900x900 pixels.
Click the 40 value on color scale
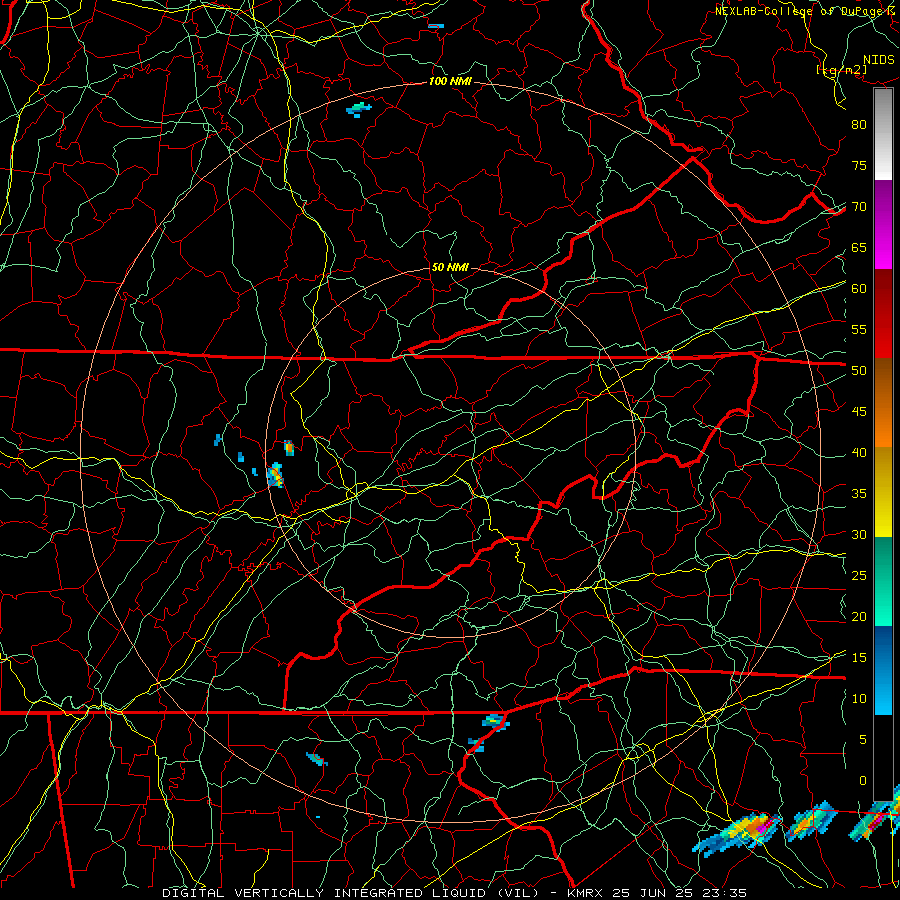click(x=859, y=452)
